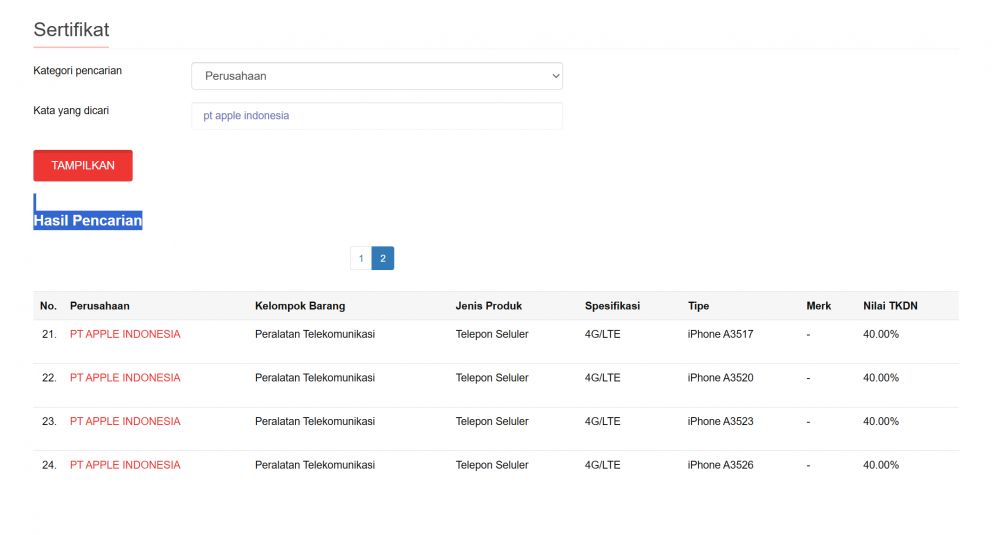Select the iPhone A3526 type cell

[720, 465]
